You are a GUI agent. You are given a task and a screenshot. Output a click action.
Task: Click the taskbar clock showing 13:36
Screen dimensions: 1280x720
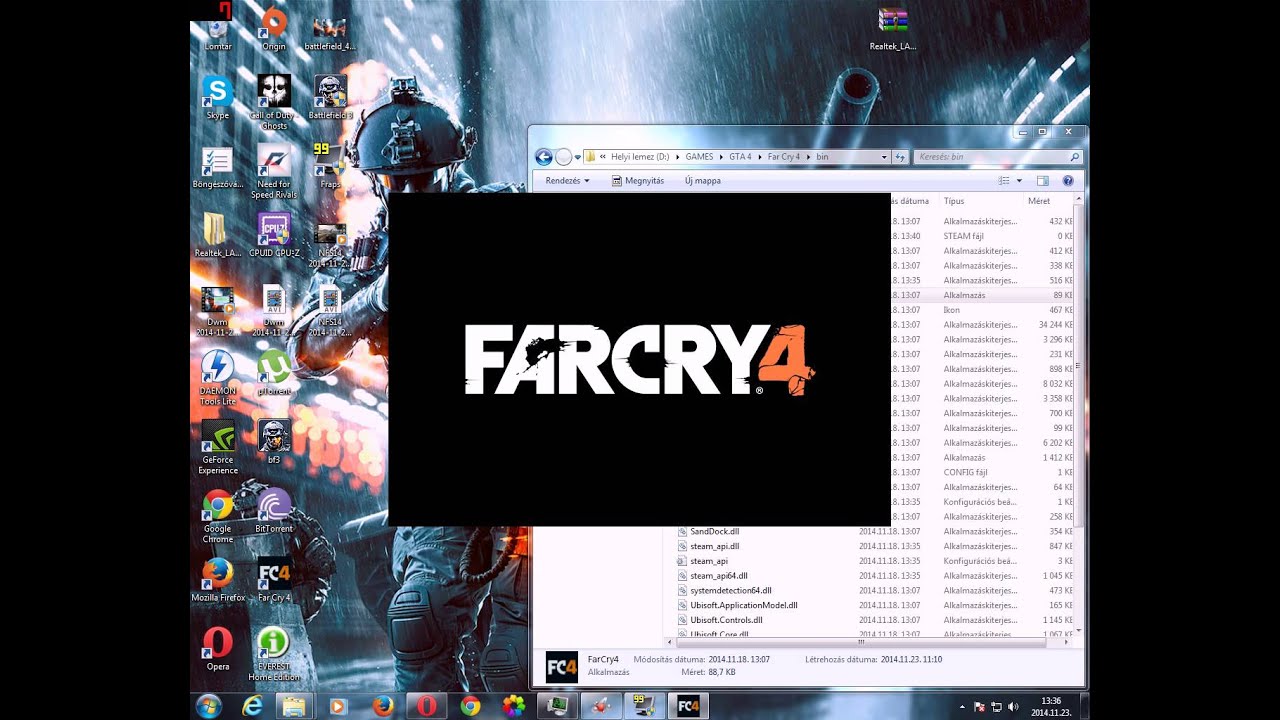[1051, 706]
